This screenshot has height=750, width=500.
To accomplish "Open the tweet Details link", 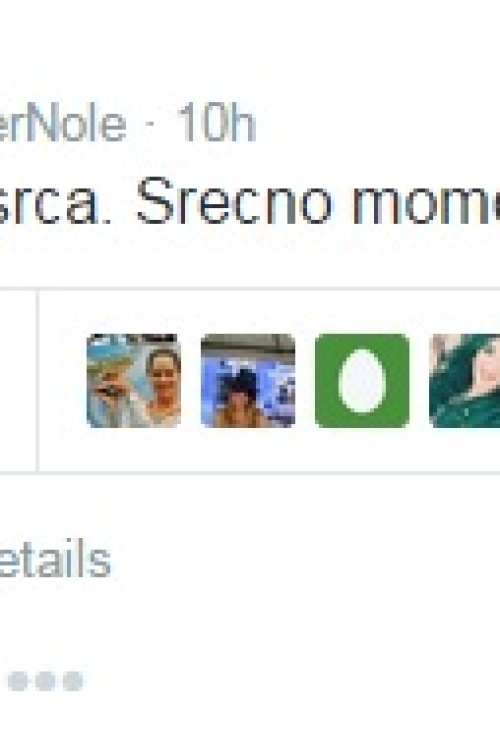I will point(55,559).
